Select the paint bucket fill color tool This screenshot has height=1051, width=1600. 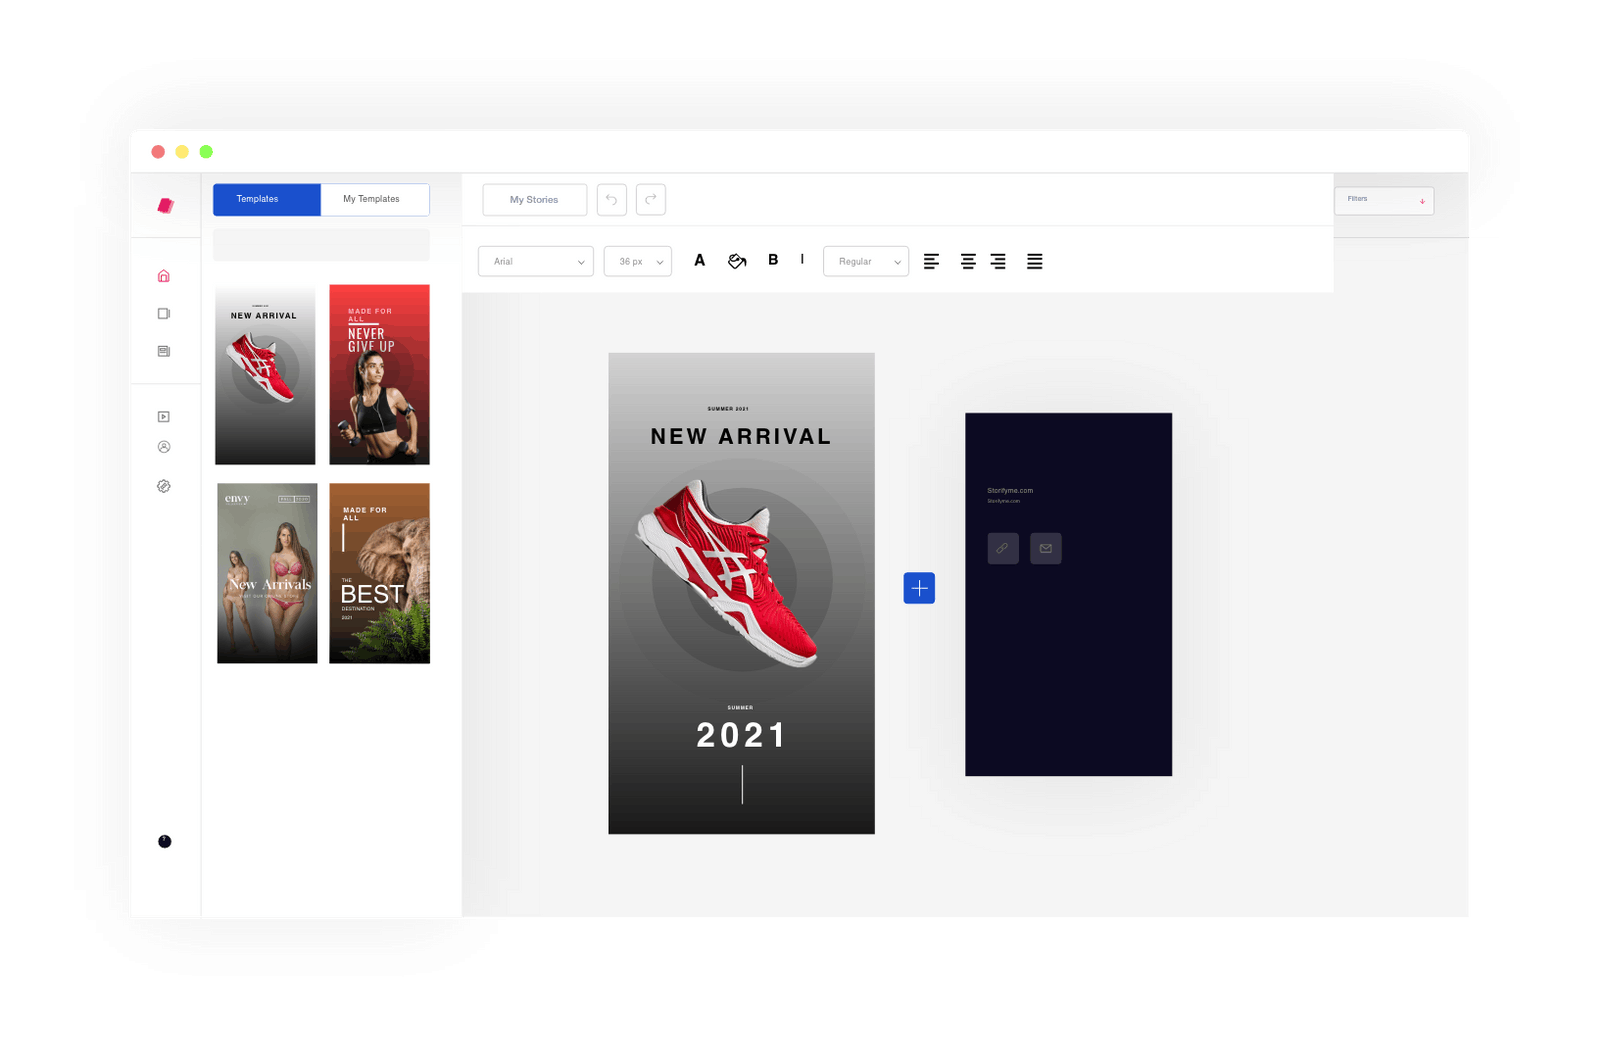coord(737,260)
